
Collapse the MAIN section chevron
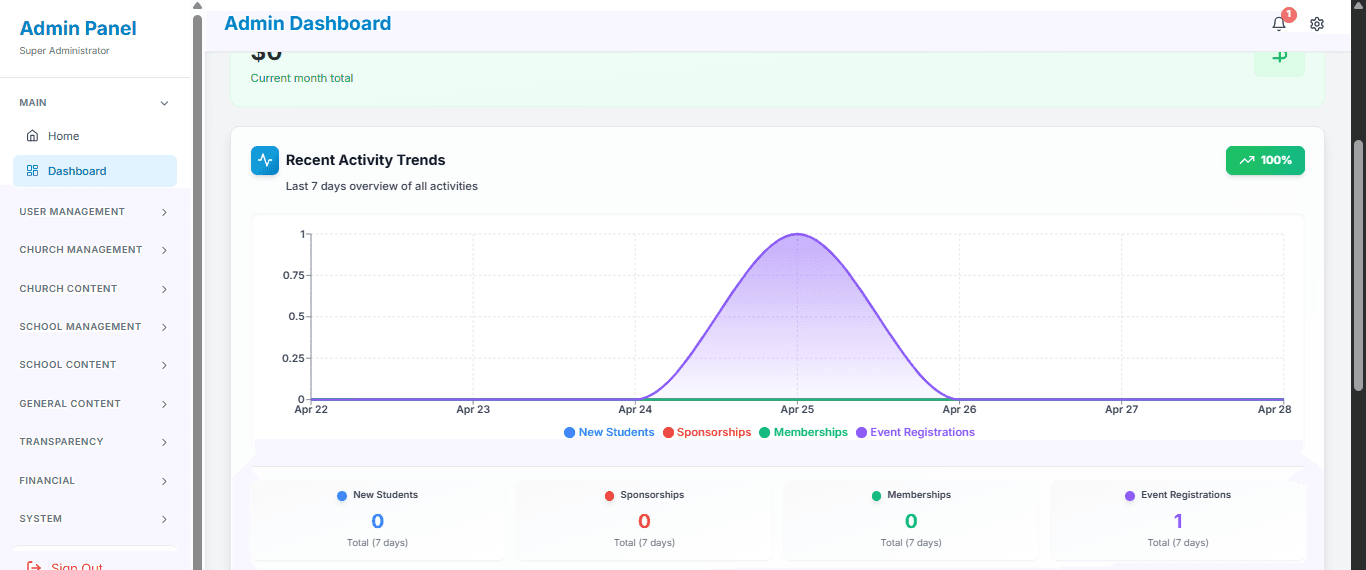point(165,103)
